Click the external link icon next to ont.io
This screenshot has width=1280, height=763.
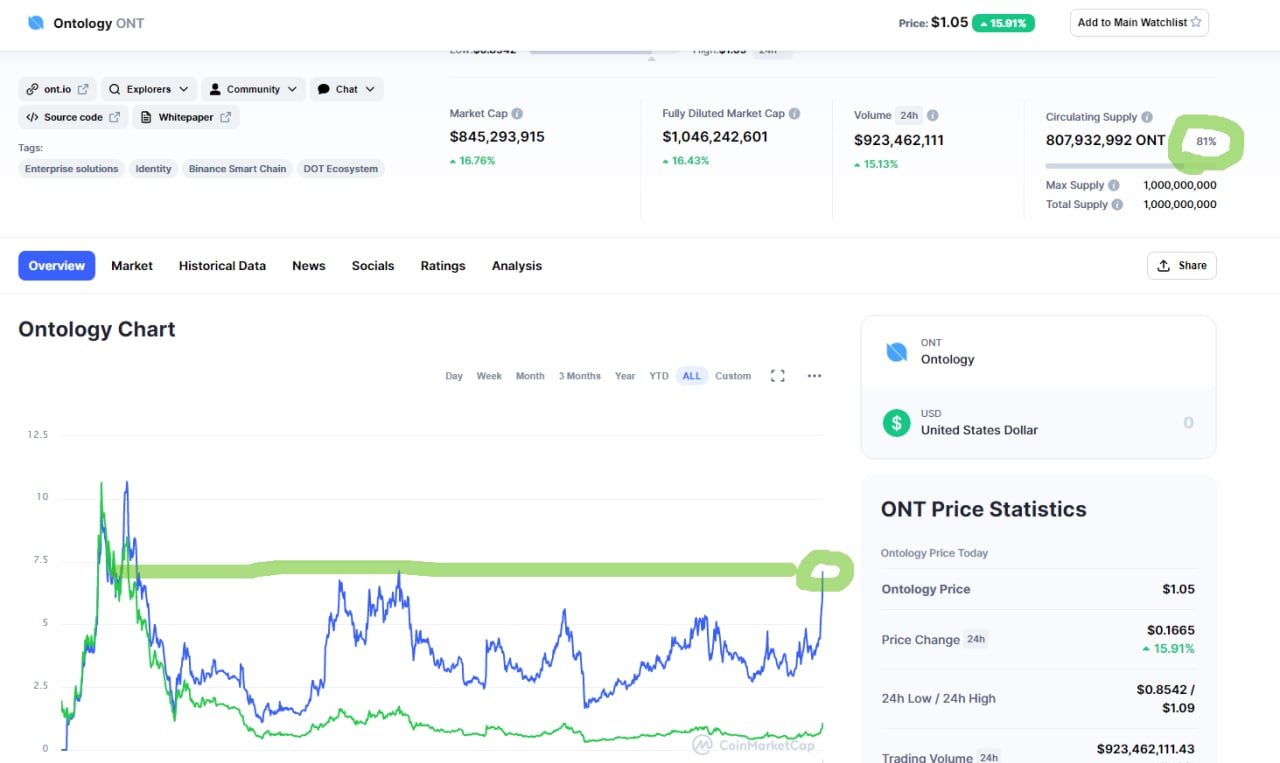click(83, 89)
